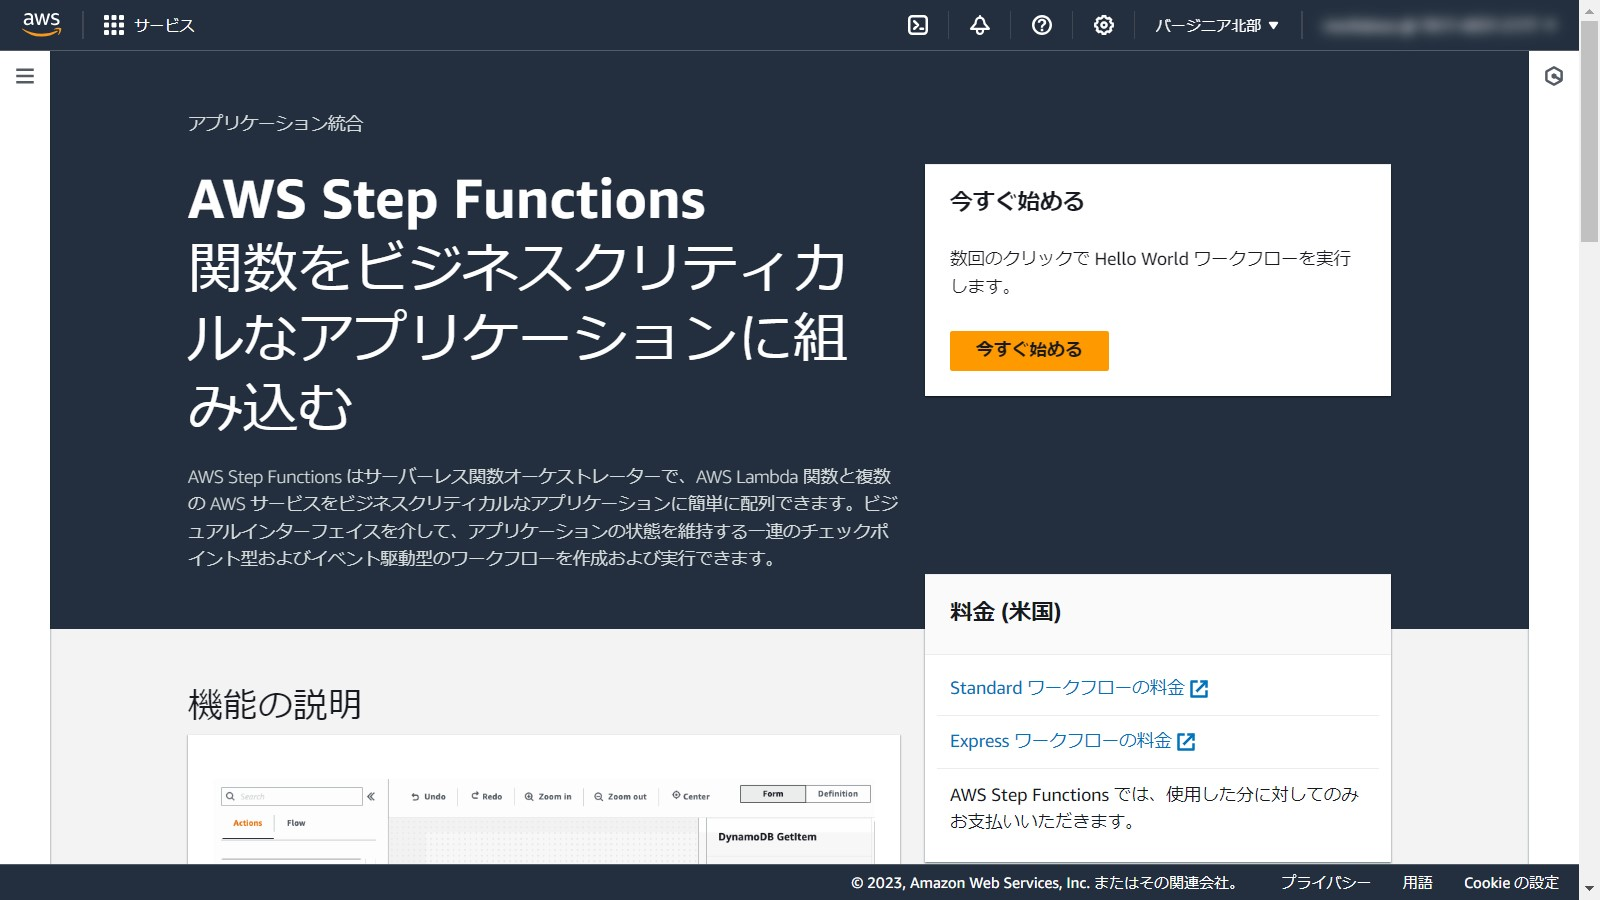
Task: Open the services grid menu icon
Action: pos(114,25)
